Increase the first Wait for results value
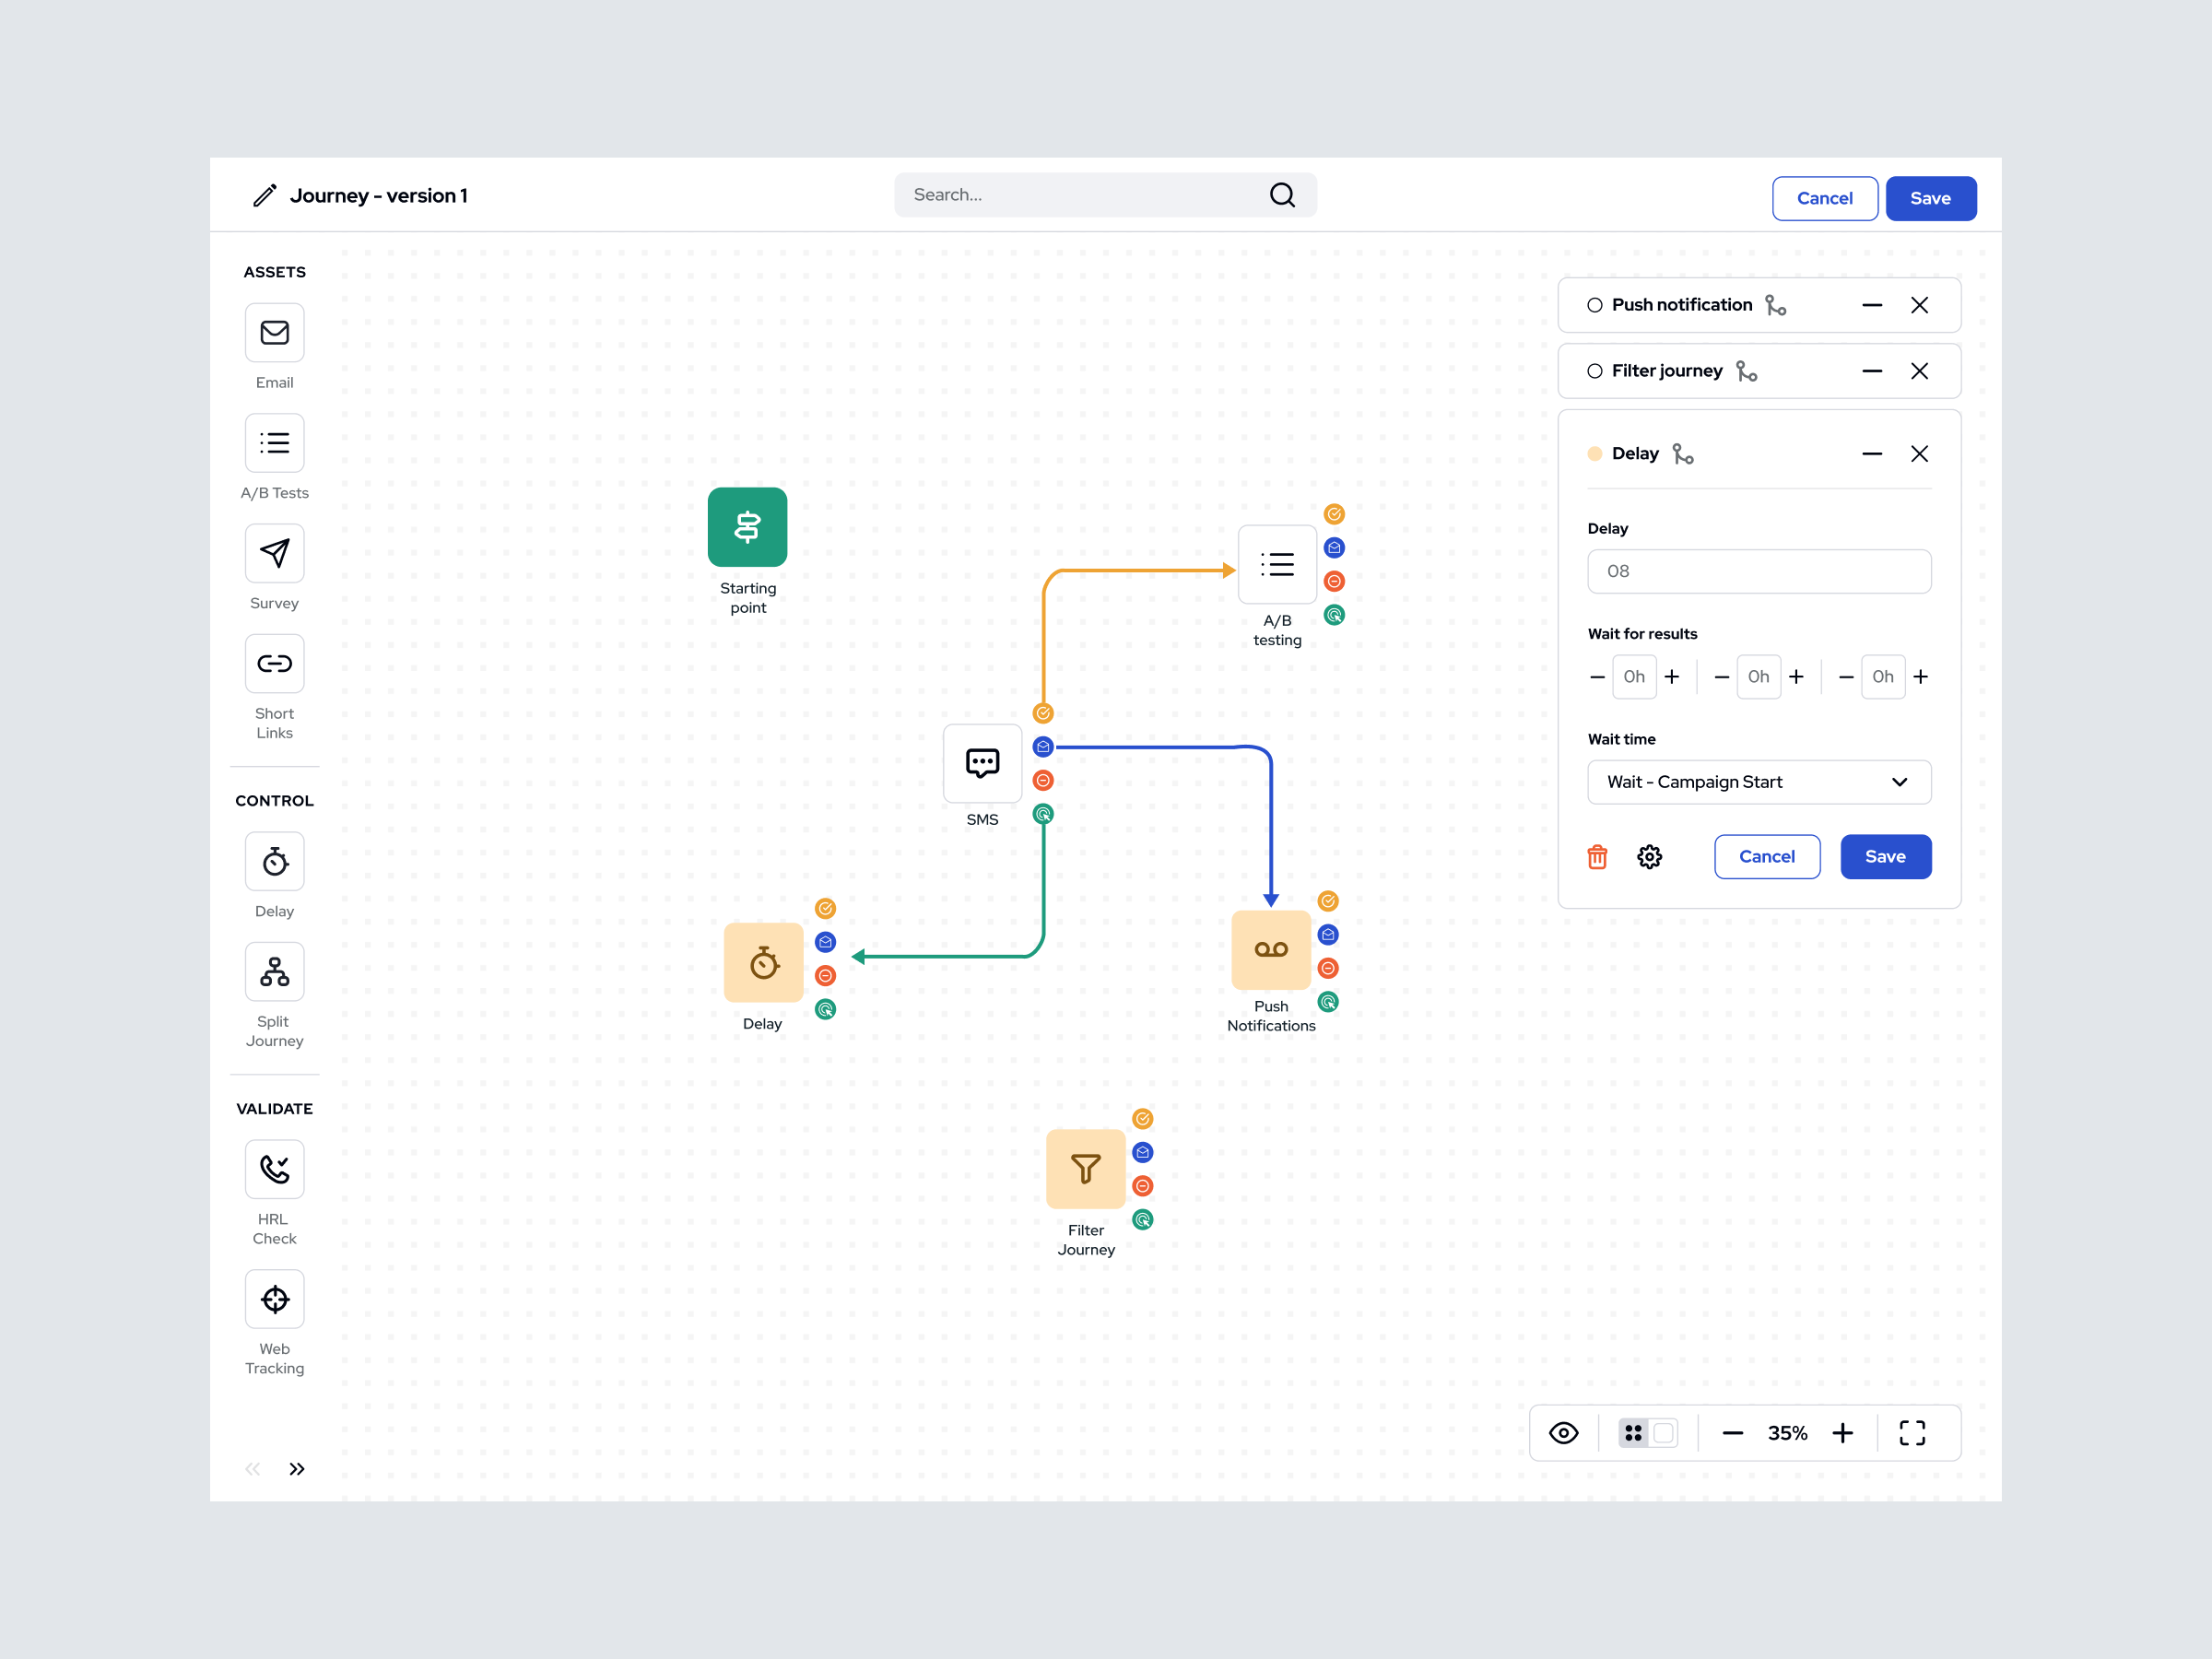Screen dimensions: 2212x1659 click(x=1672, y=677)
